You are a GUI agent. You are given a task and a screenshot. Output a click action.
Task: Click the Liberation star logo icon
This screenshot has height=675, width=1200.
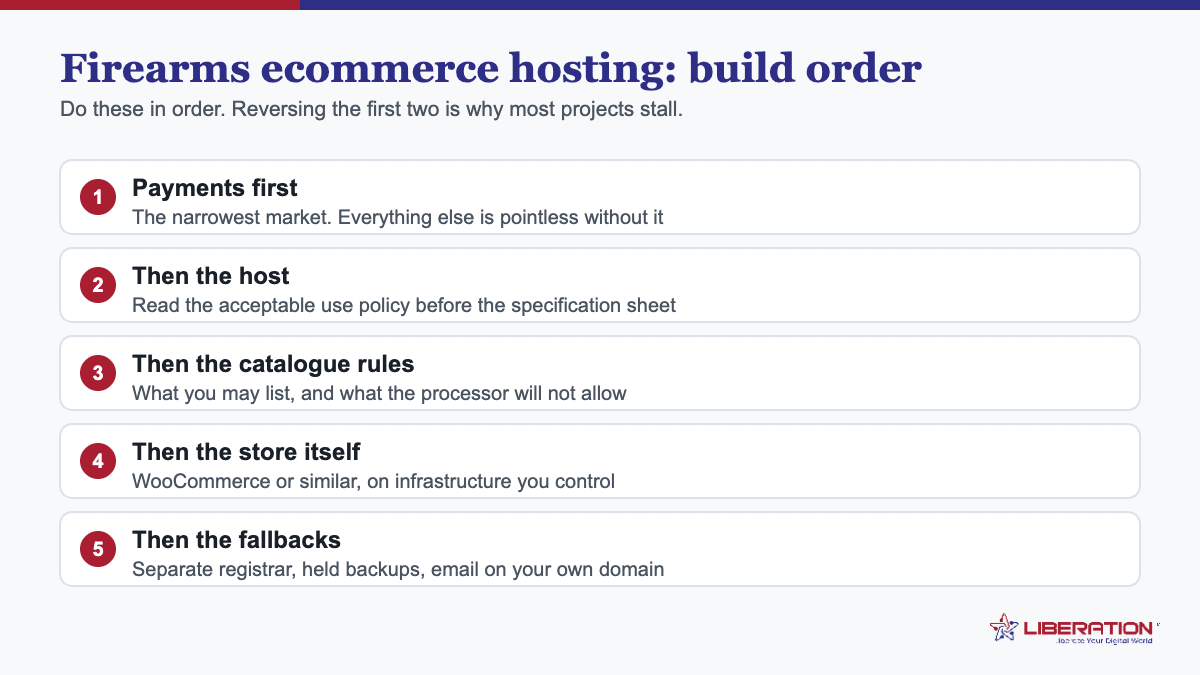tap(1004, 627)
